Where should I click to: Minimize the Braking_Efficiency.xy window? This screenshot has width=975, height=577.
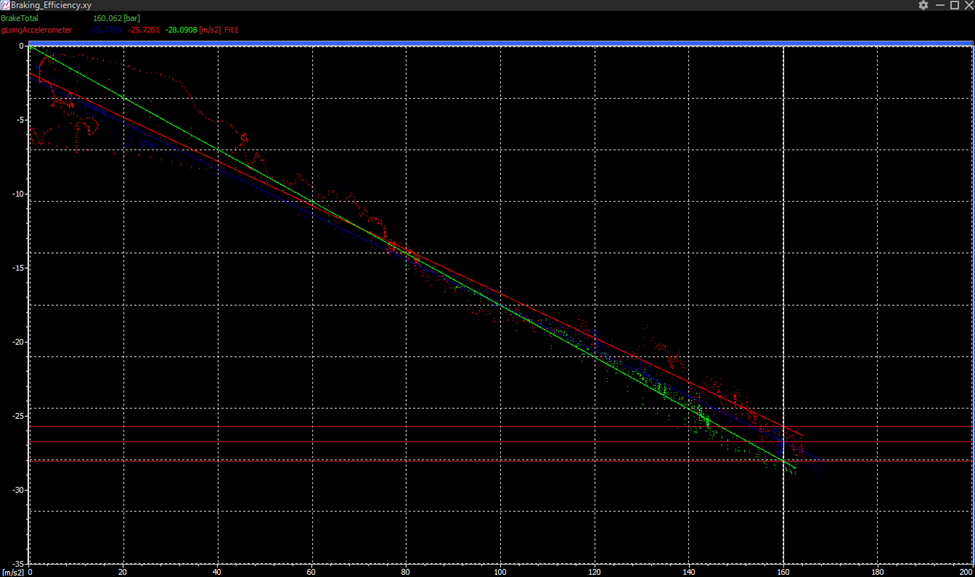click(x=938, y=5)
